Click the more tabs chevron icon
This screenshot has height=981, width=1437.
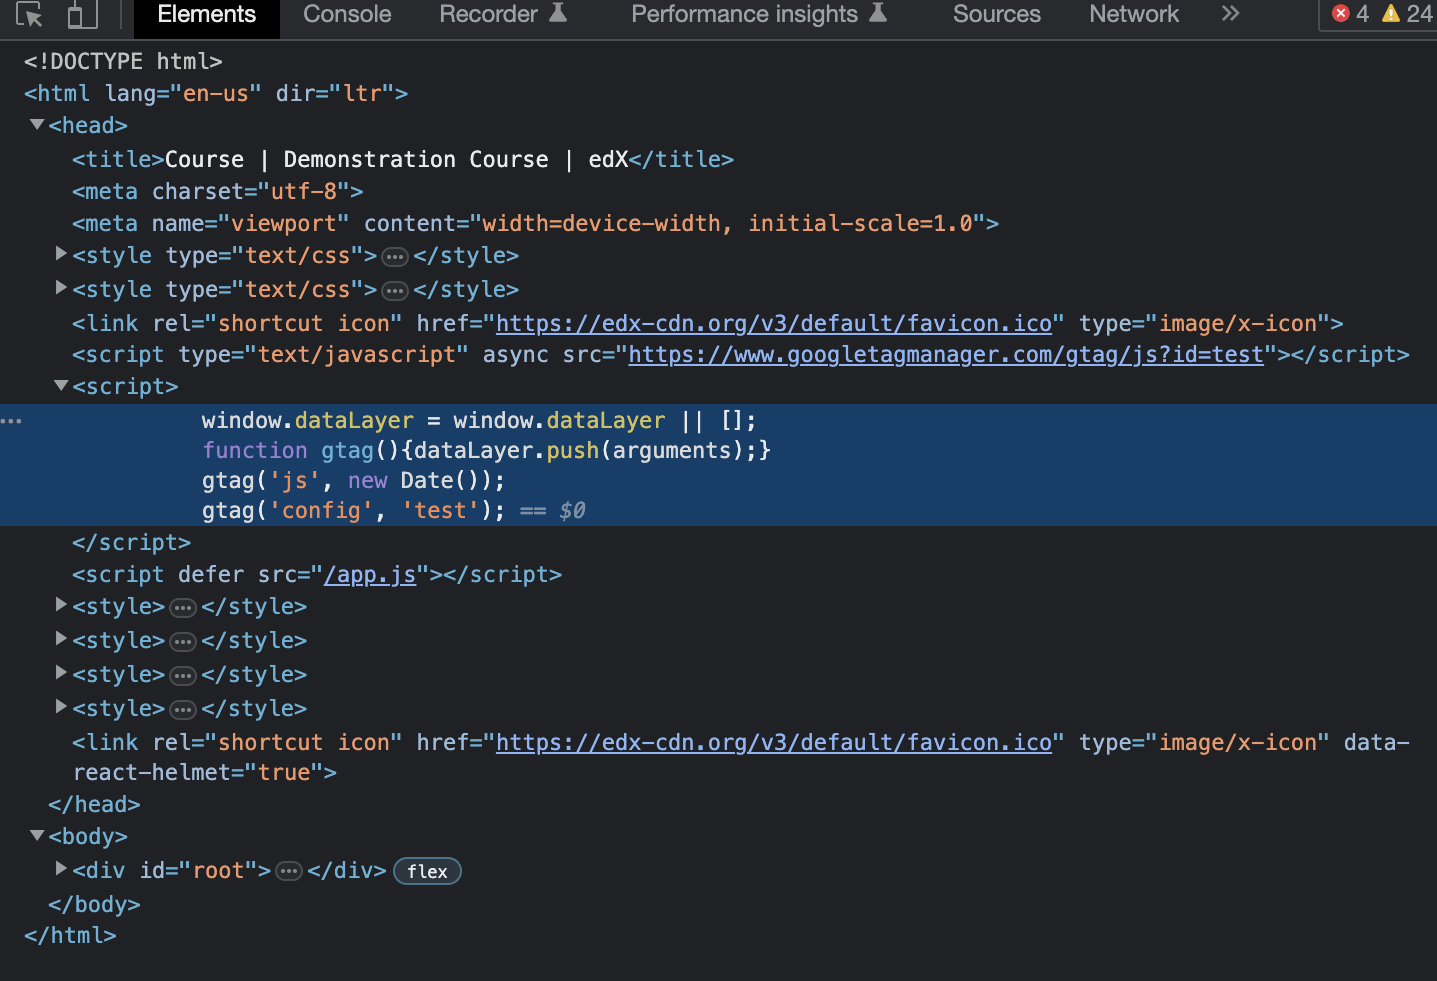pos(1230,14)
